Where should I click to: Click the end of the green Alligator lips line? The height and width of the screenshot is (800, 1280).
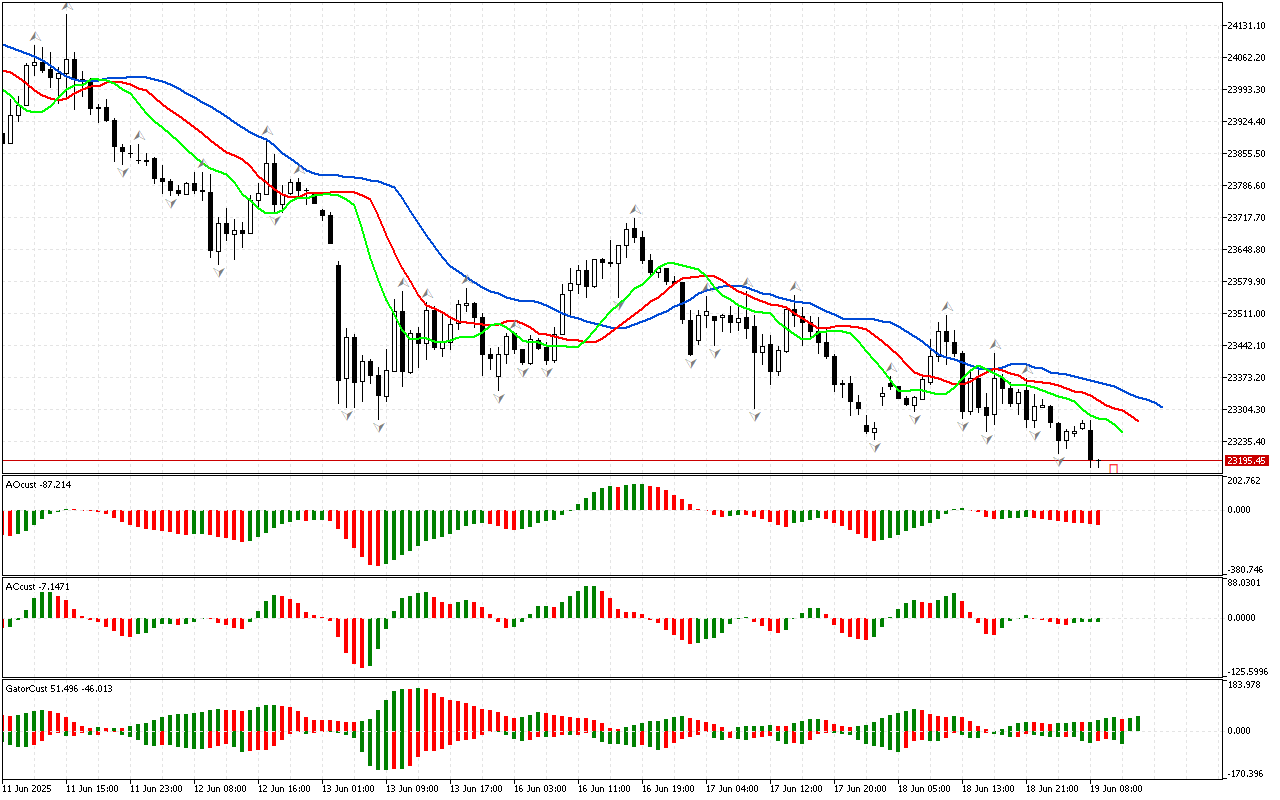pos(1122,432)
